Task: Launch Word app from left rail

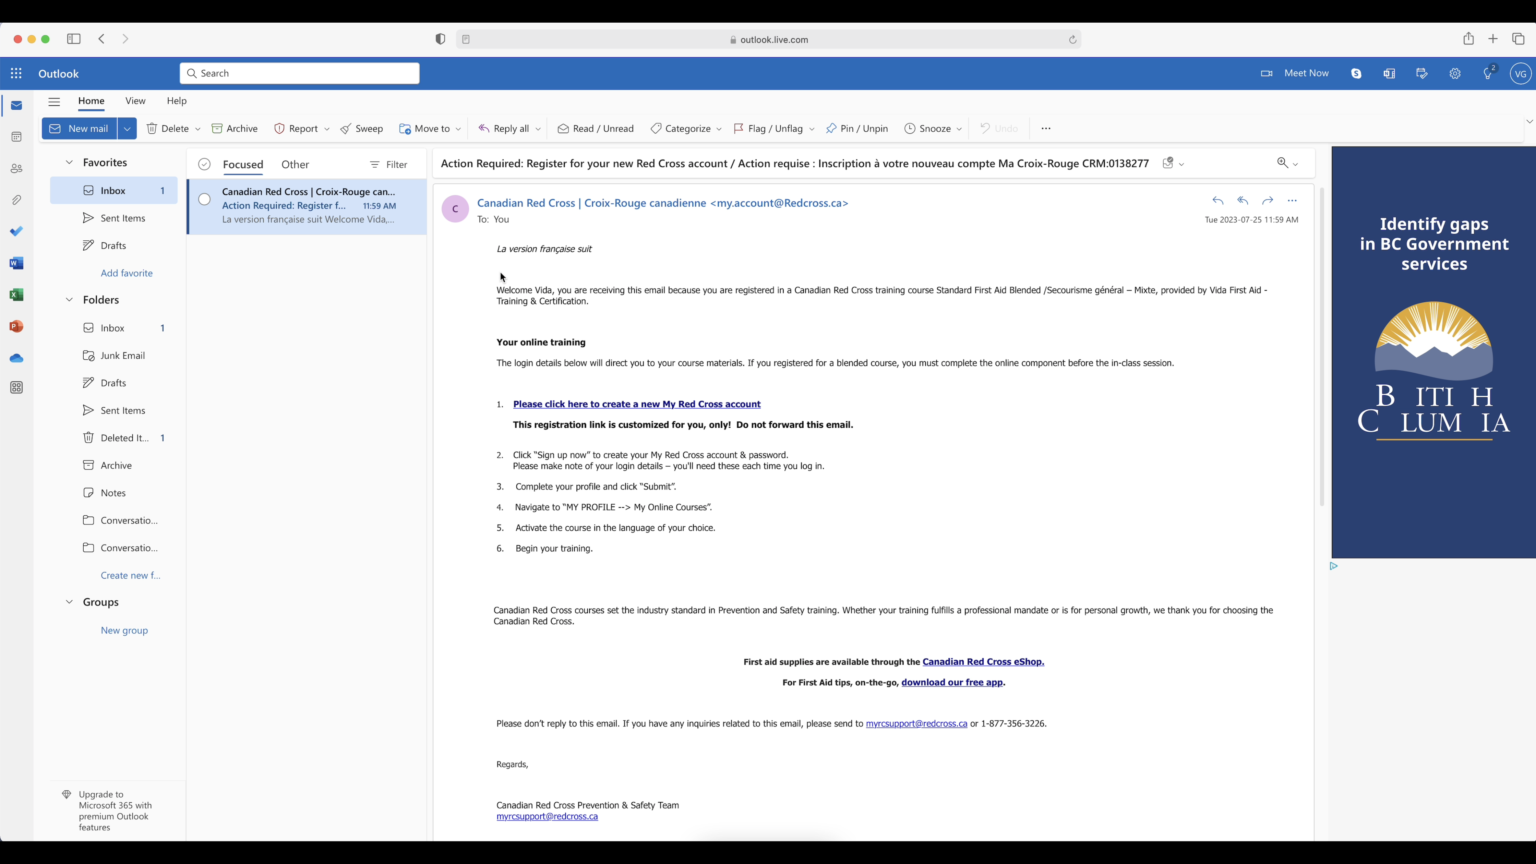Action: (x=16, y=263)
